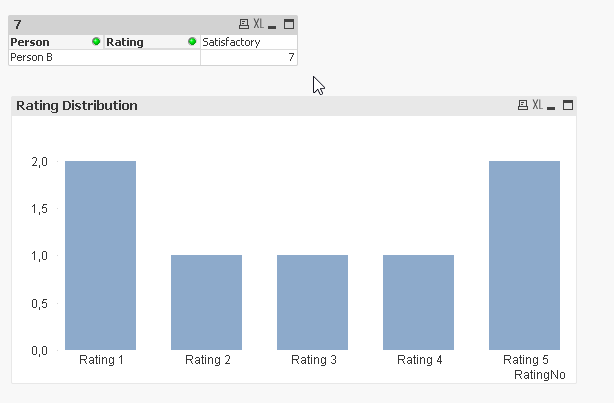Print the Rating Distribution chart

pos(522,105)
